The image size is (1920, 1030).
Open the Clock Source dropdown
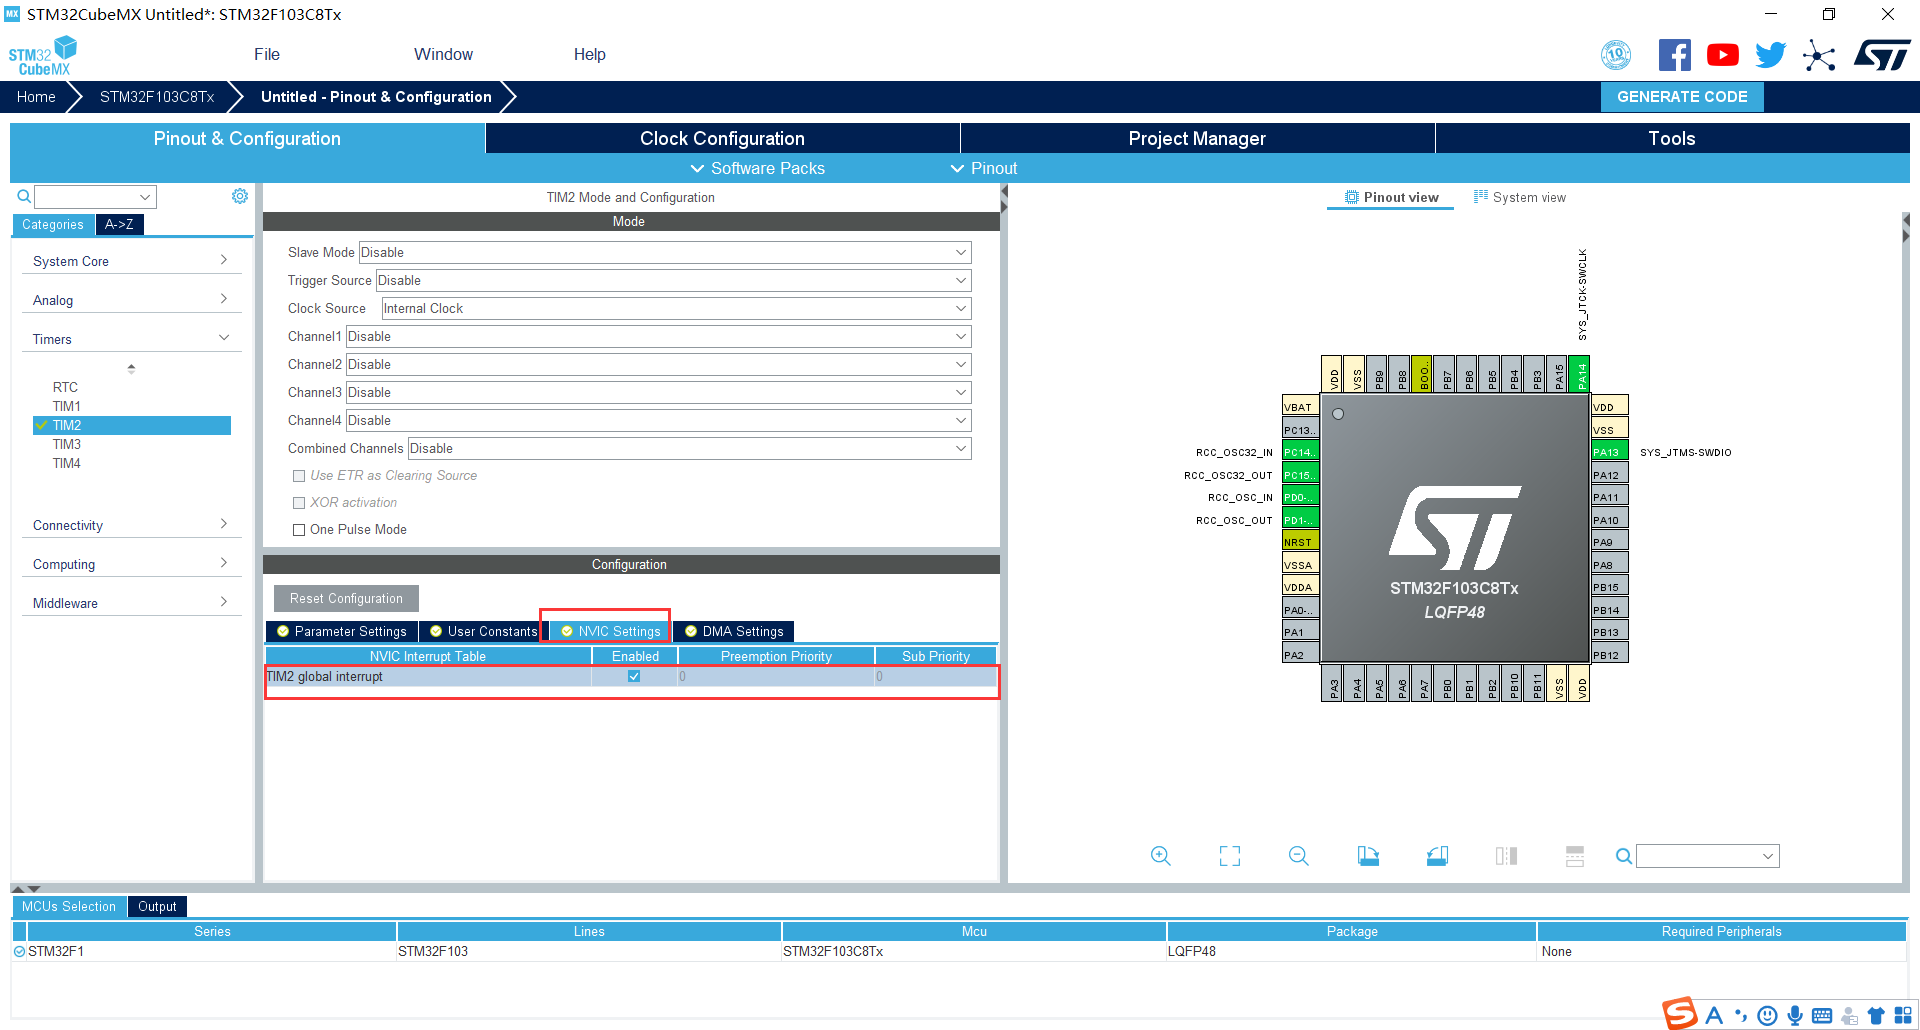(676, 309)
